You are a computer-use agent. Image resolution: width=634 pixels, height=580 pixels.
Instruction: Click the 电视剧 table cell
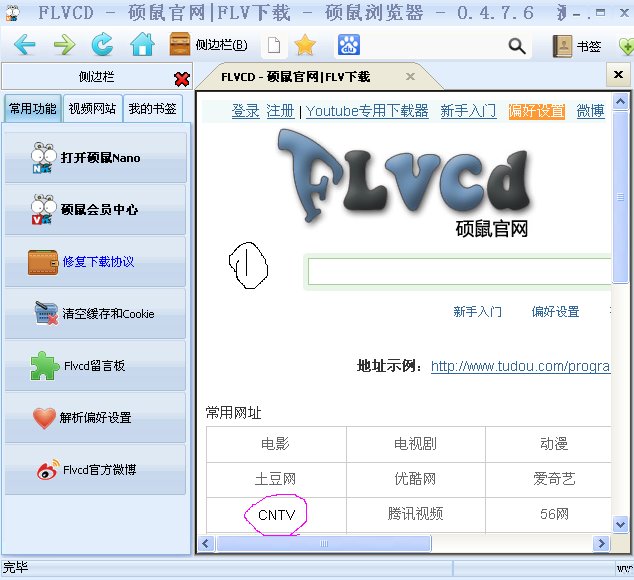(415, 444)
